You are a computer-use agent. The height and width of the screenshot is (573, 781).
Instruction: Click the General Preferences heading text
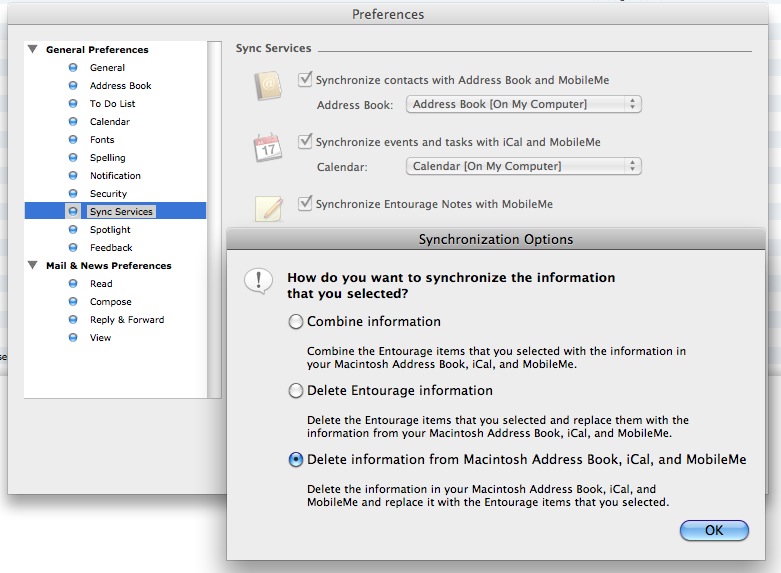pyautogui.click(x=97, y=49)
